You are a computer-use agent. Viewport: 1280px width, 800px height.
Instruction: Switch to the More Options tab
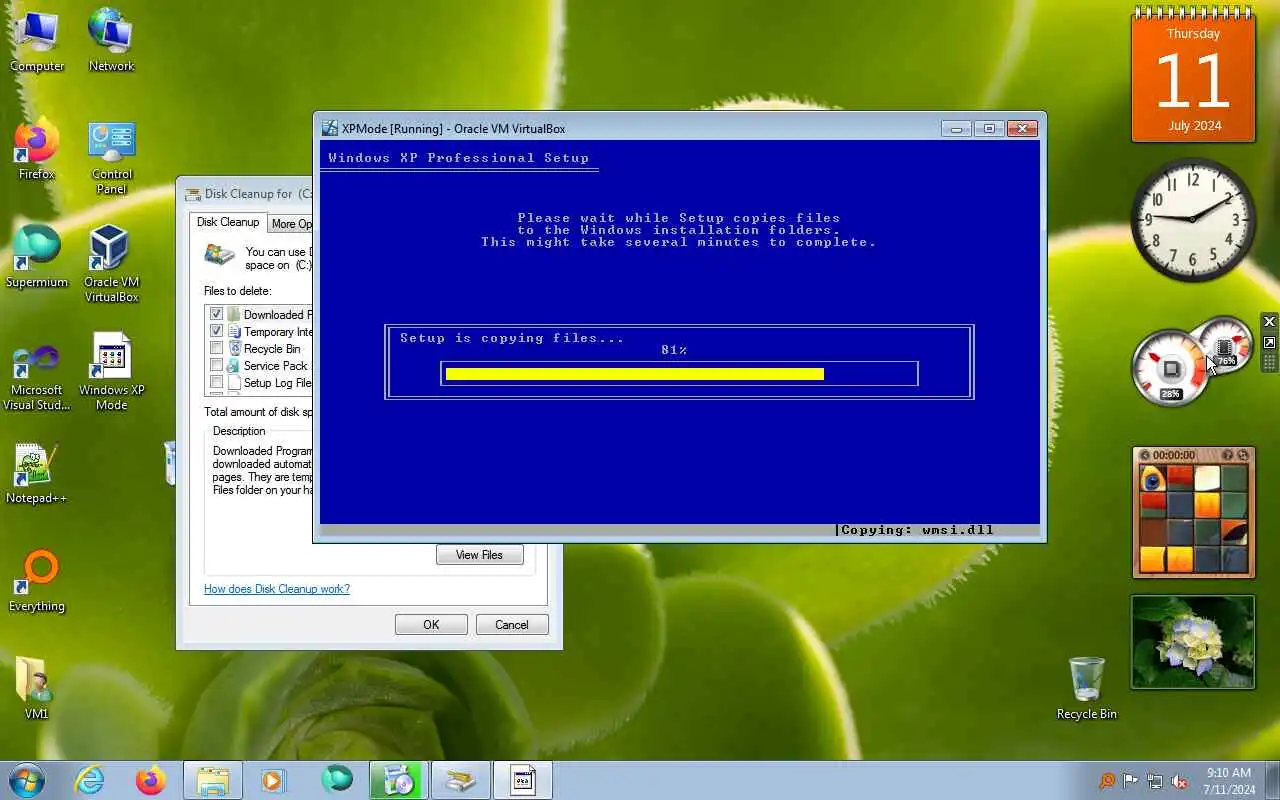pyautogui.click(x=290, y=224)
